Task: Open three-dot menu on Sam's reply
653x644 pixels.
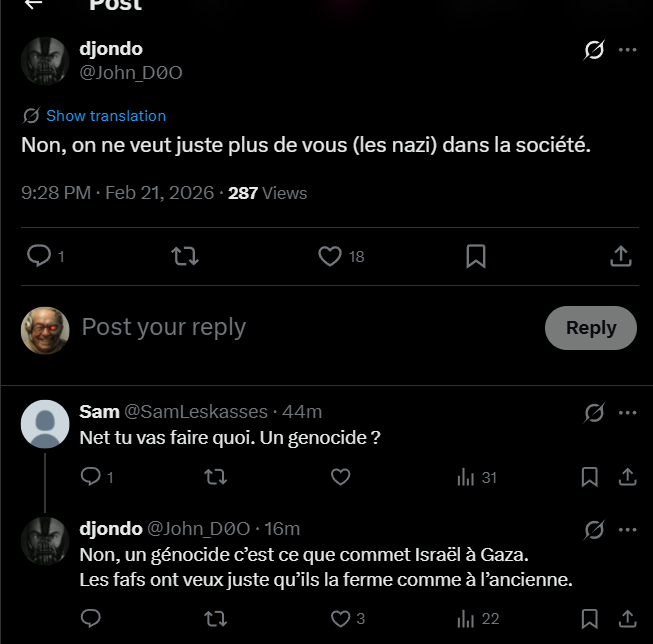Action: pyautogui.click(x=627, y=413)
